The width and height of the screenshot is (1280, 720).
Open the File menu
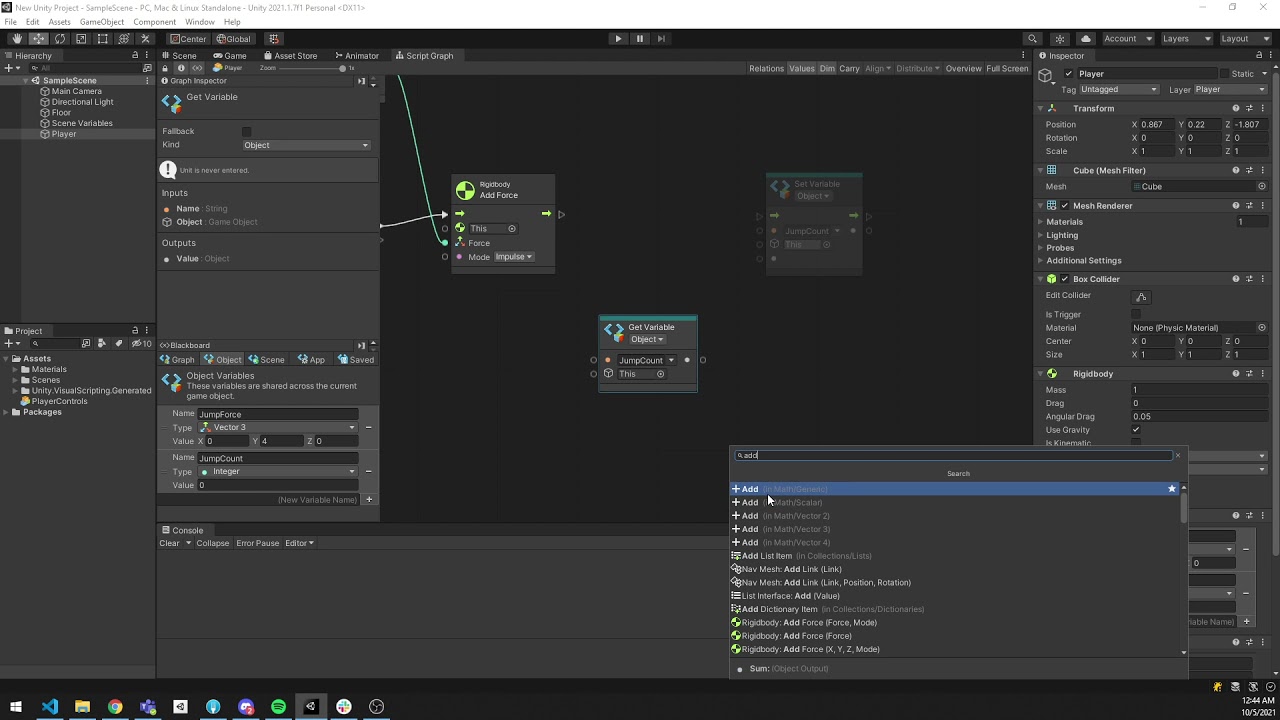click(x=10, y=22)
